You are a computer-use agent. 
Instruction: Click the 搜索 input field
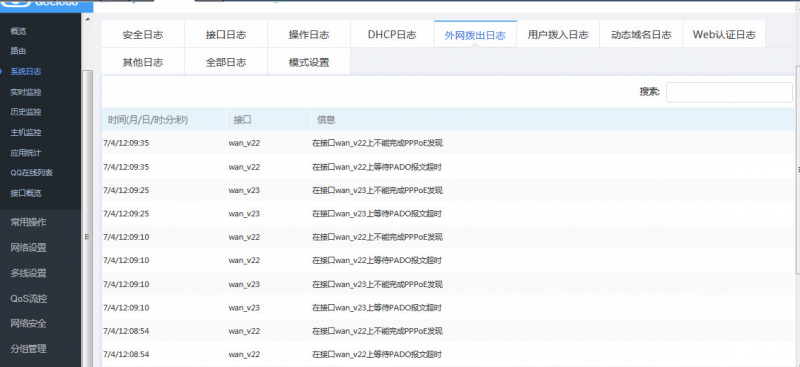729,92
